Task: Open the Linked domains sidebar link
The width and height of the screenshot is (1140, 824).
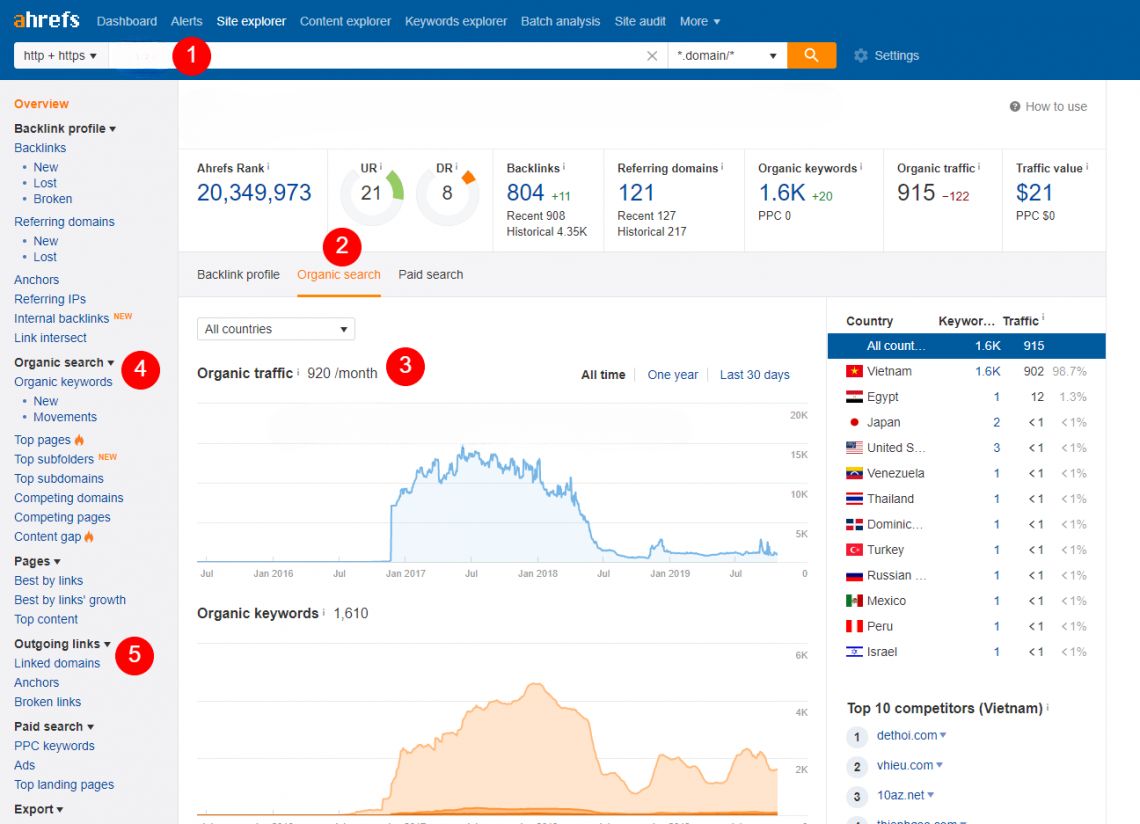Action: pos(57,663)
